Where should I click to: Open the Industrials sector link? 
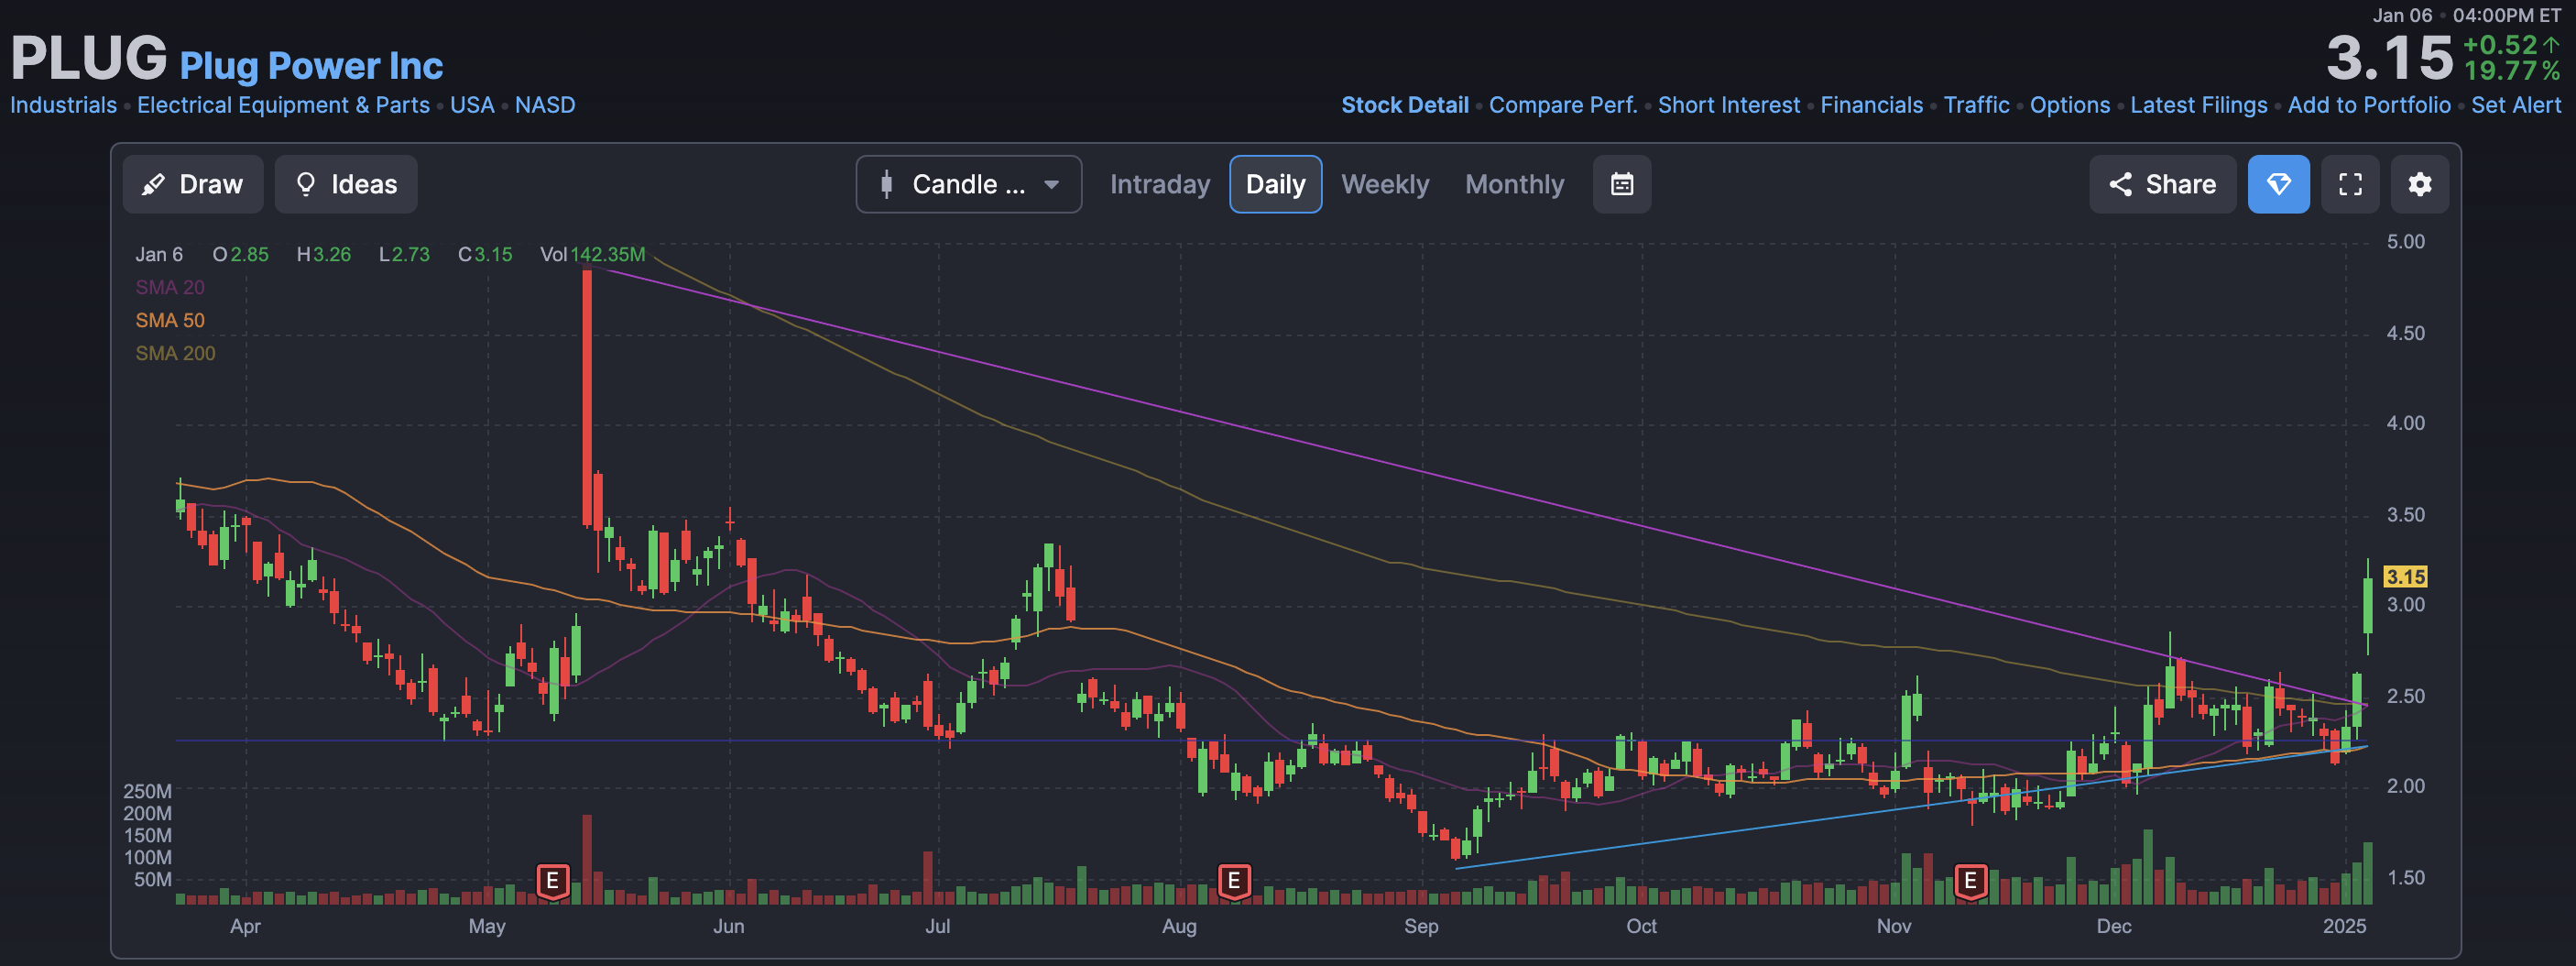click(63, 105)
